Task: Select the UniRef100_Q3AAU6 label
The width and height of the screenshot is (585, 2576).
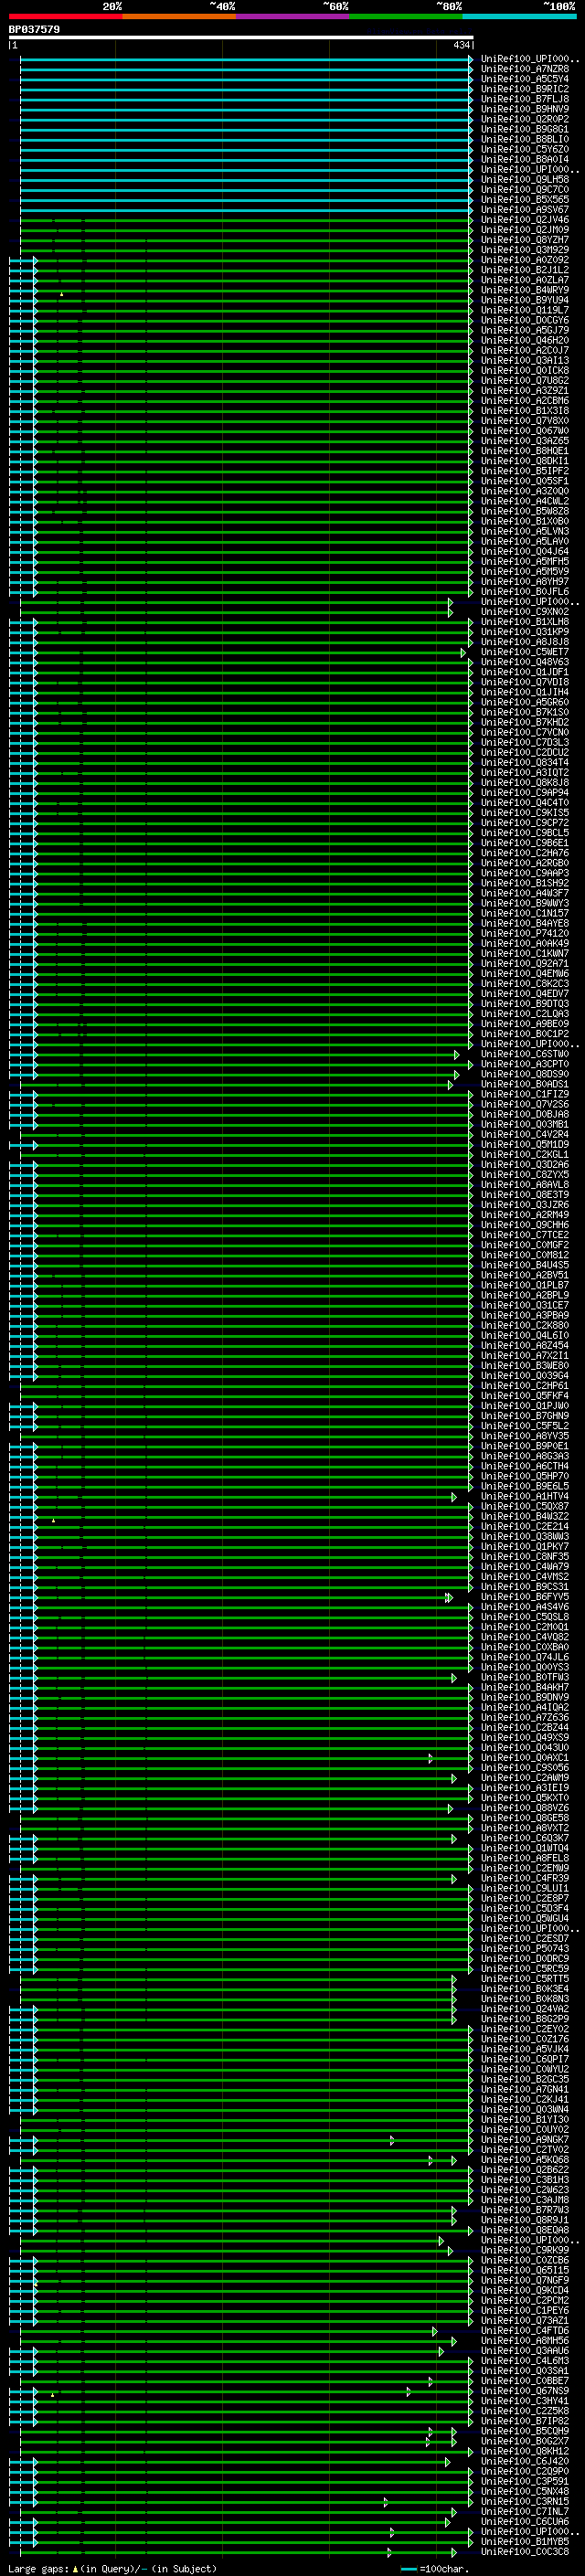Action: [525, 2351]
